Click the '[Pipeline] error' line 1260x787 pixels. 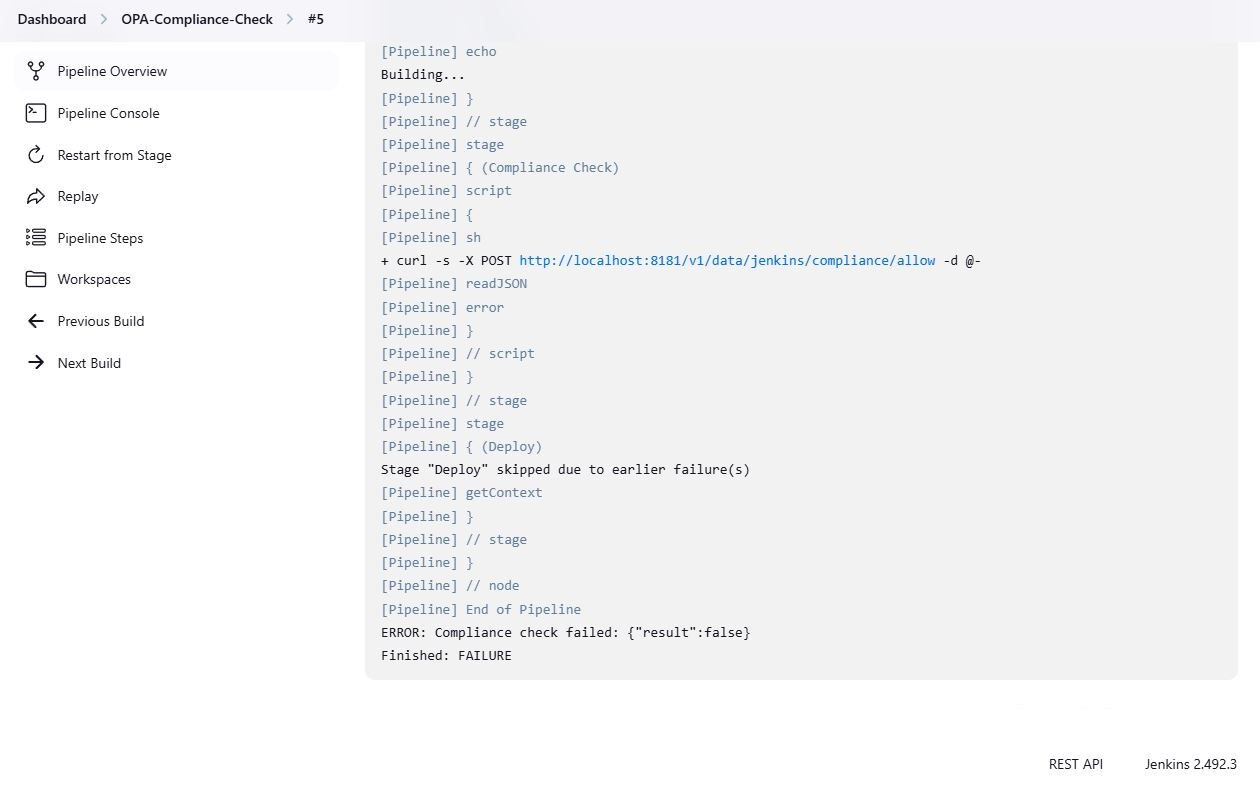[x=442, y=308]
